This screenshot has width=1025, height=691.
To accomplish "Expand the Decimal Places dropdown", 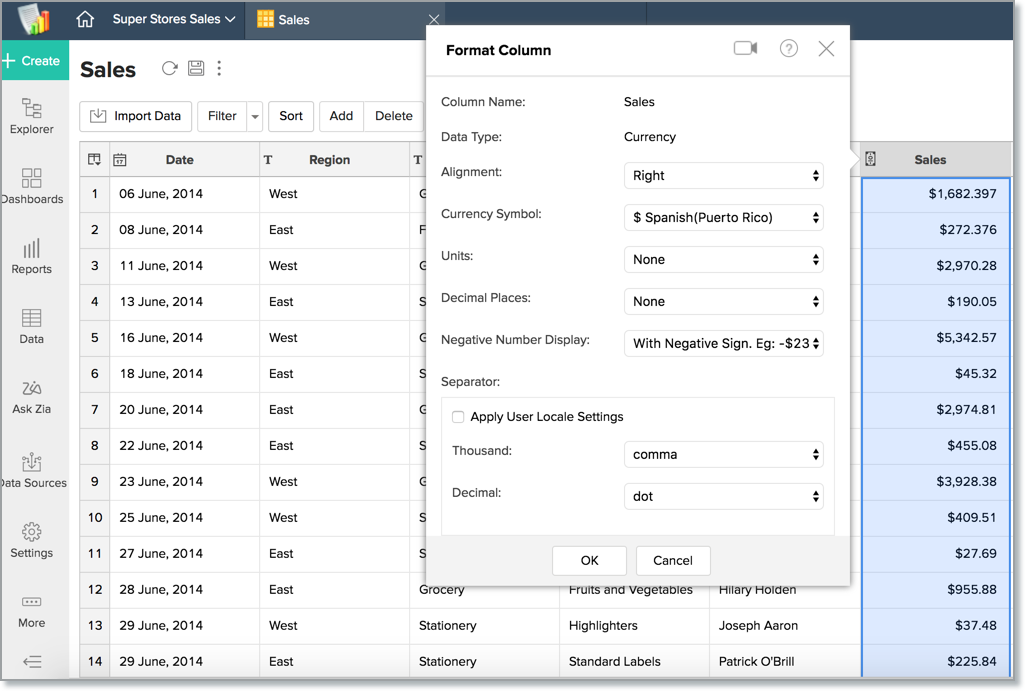I will tap(723, 302).
